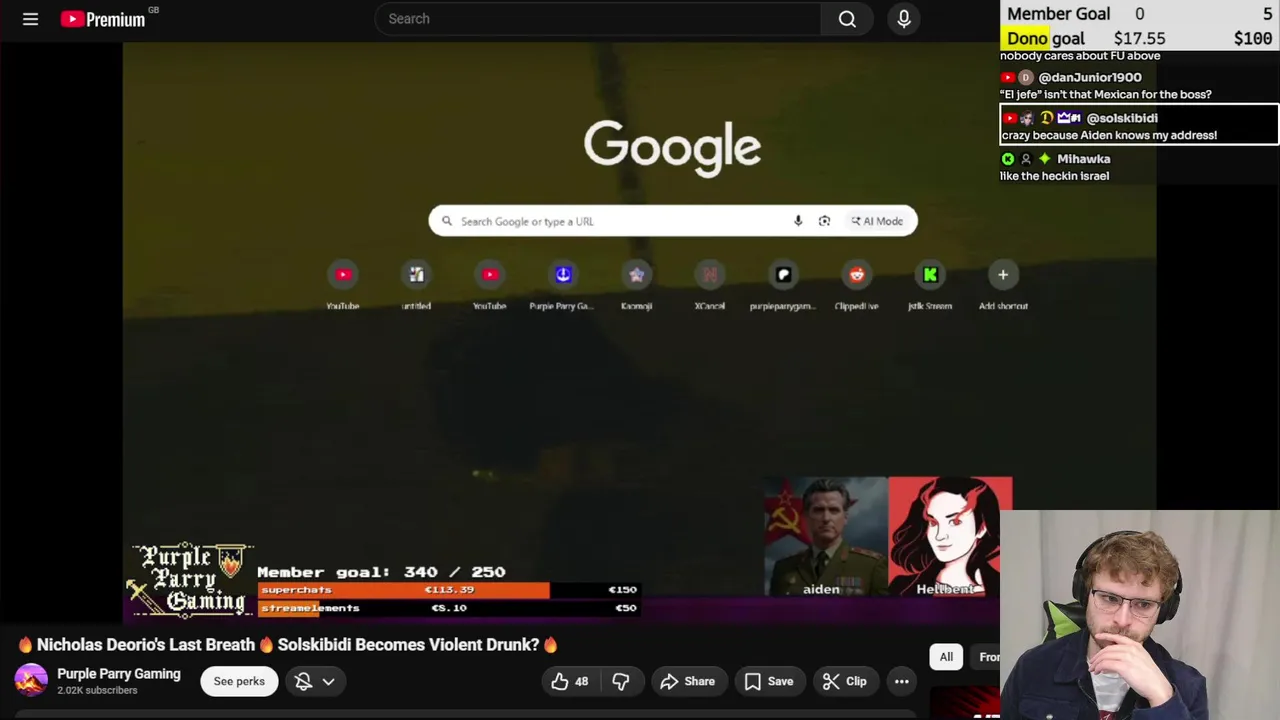The image size is (1280, 720).
Task: Click the '$100' Dono goal target
Action: pyautogui.click(x=1253, y=39)
